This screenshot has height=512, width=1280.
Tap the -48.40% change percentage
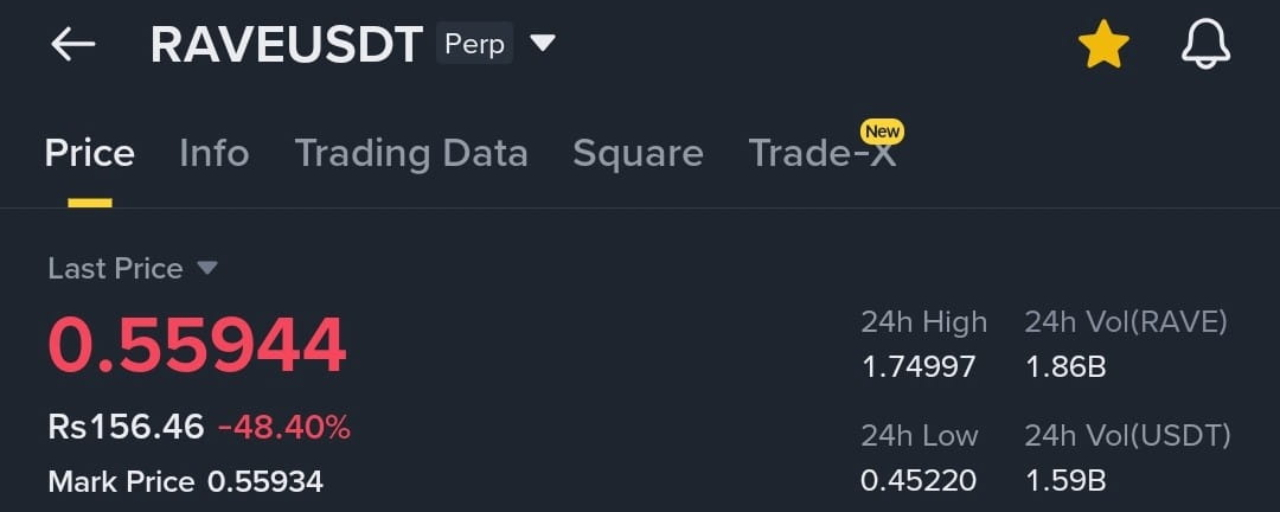284,428
